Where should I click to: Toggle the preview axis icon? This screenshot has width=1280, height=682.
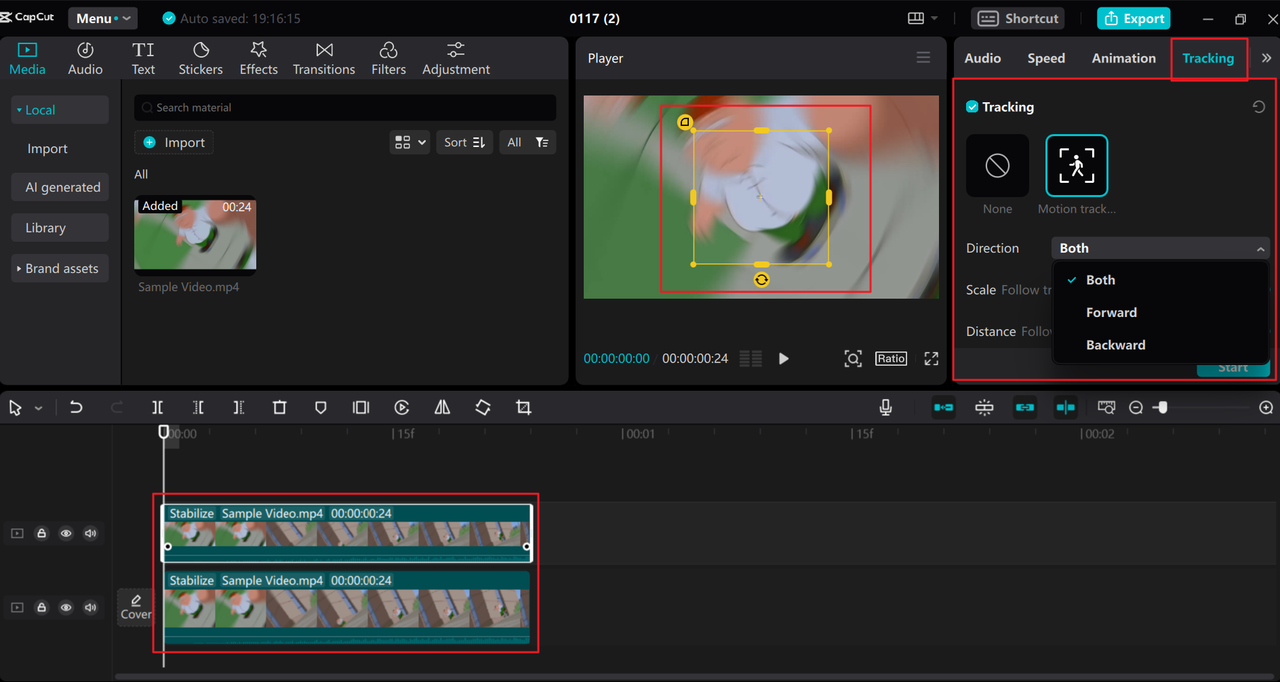pyautogui.click(x=1065, y=407)
